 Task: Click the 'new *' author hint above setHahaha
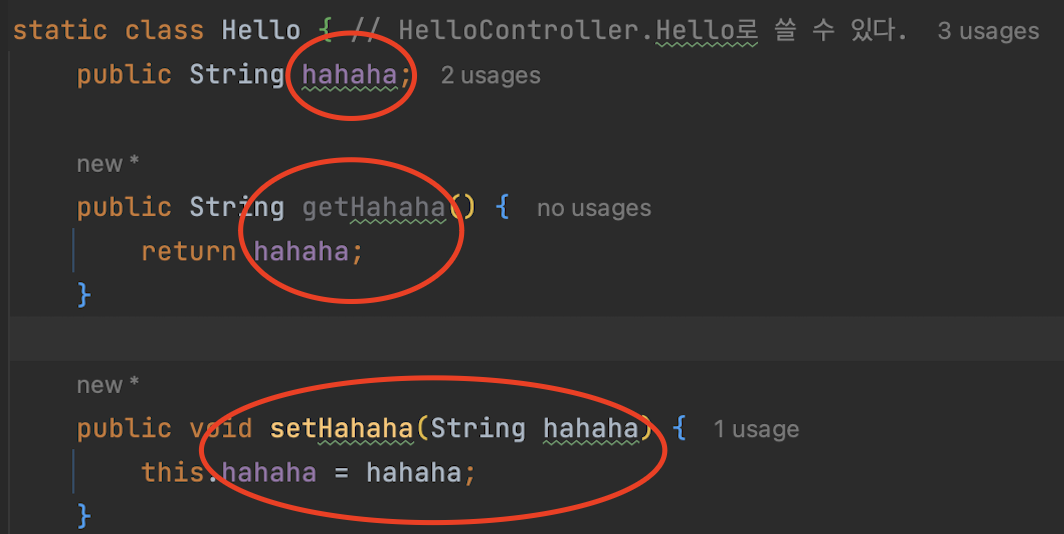coord(107,385)
